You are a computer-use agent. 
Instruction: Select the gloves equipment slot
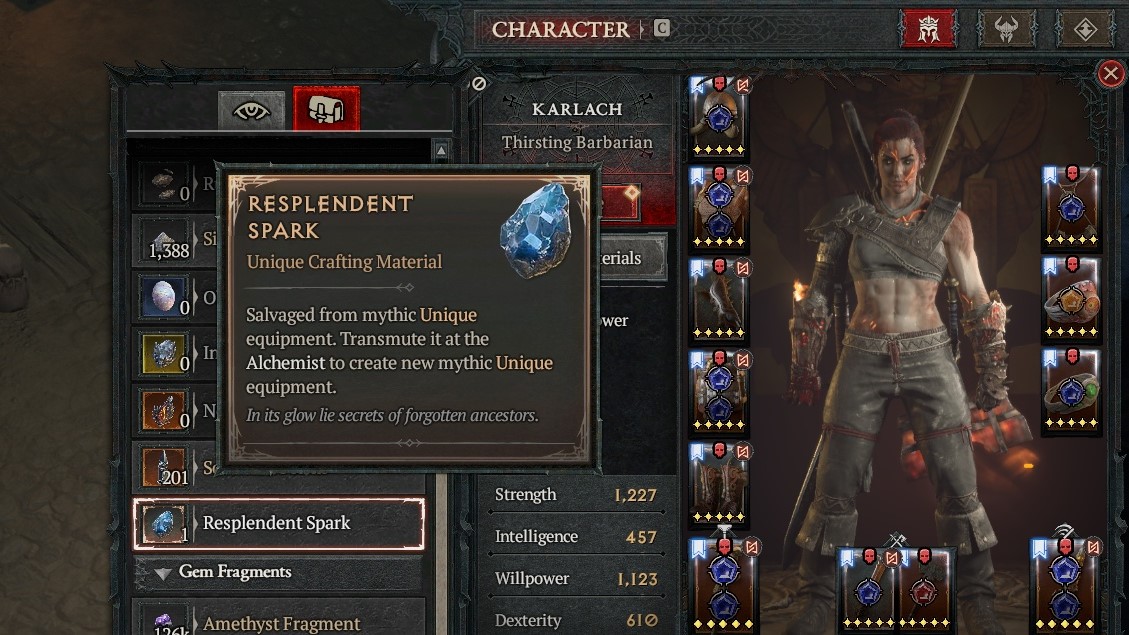pos(719,300)
